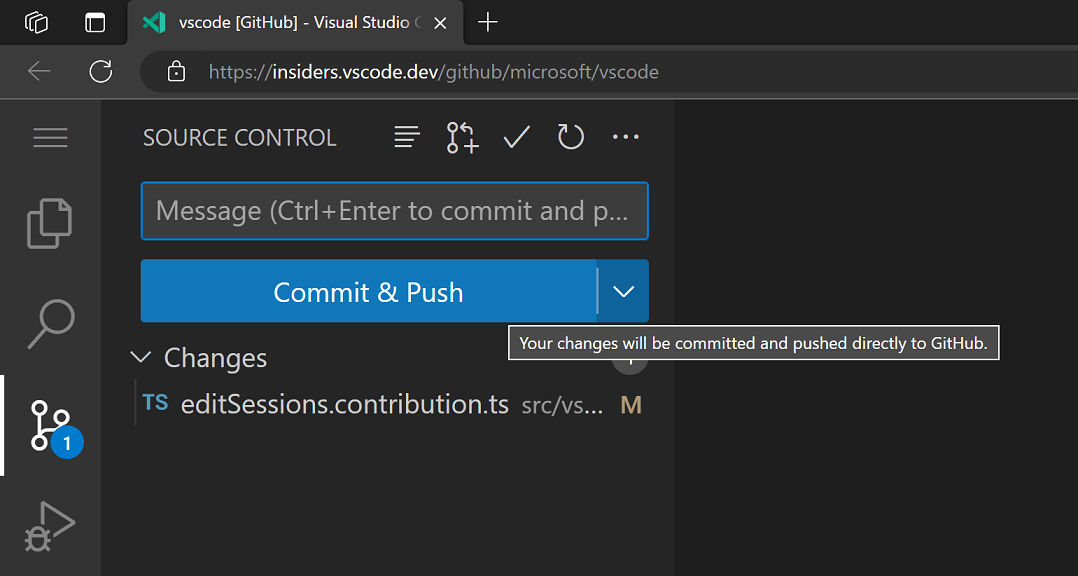Refresh the source control repository
1078x576 pixels.
(x=570, y=137)
